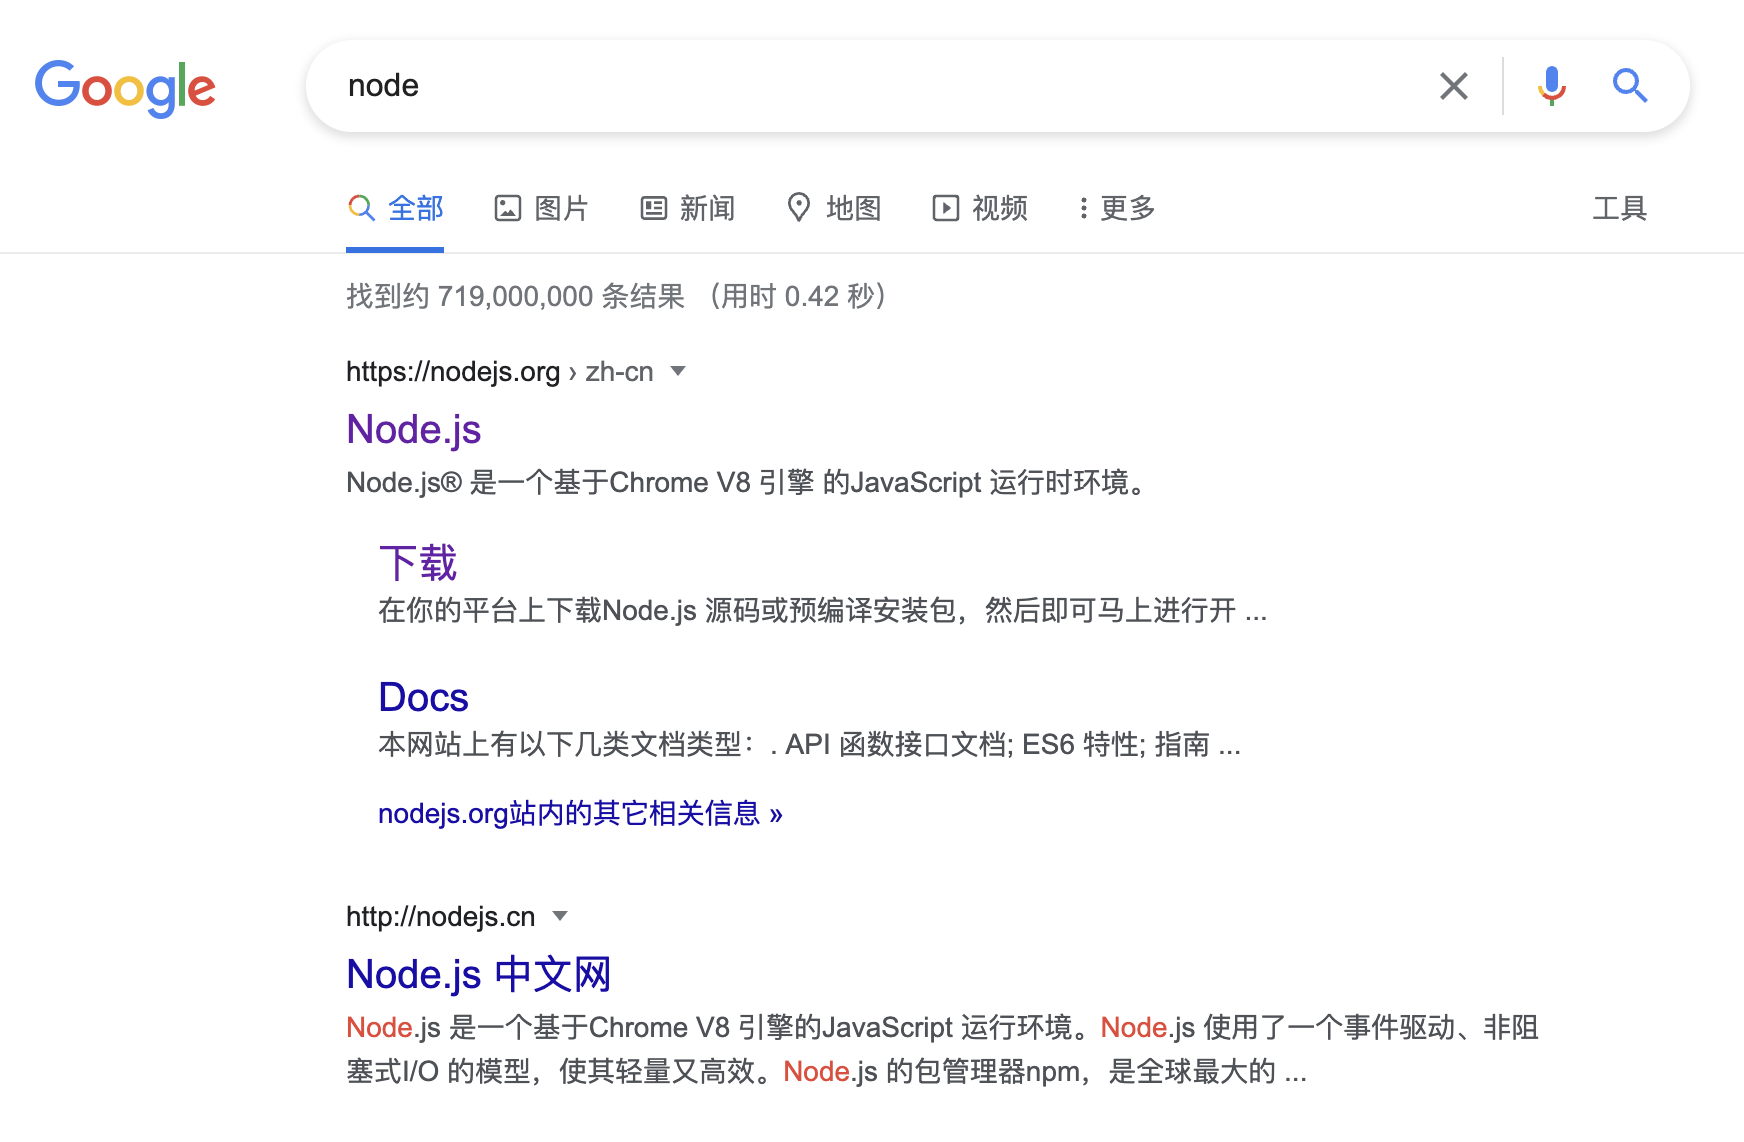The image size is (1744, 1142).
Task: Select the 全部 tab
Action: pyautogui.click(x=395, y=208)
